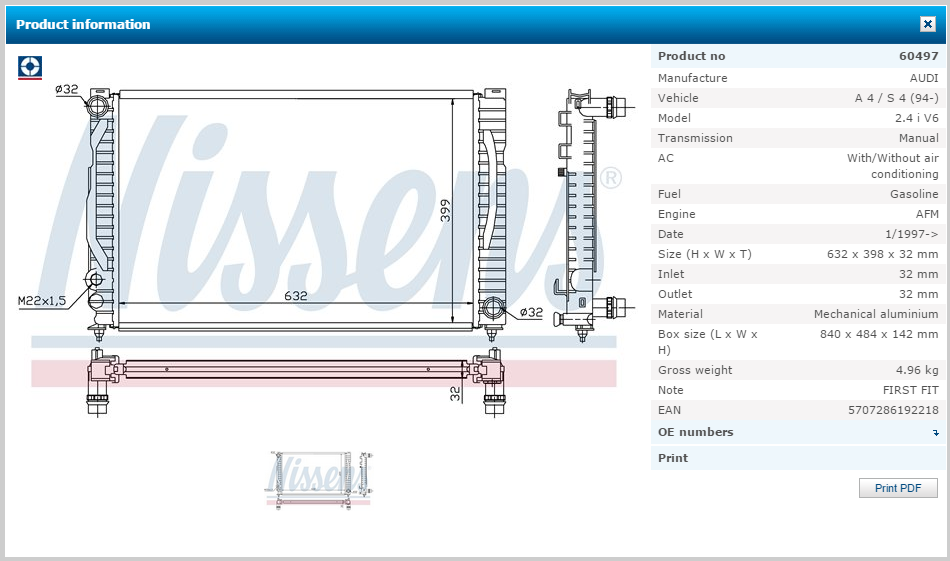This screenshot has height=561, width=950.
Task: Click the Material value Mechanical aluminium
Action: tap(876, 314)
